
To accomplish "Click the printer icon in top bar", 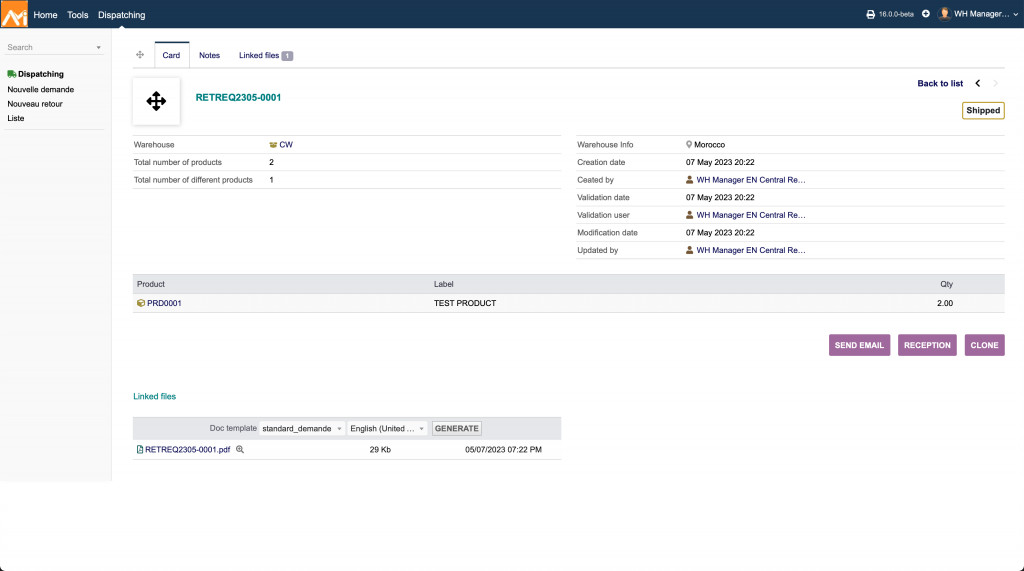I will [870, 14].
